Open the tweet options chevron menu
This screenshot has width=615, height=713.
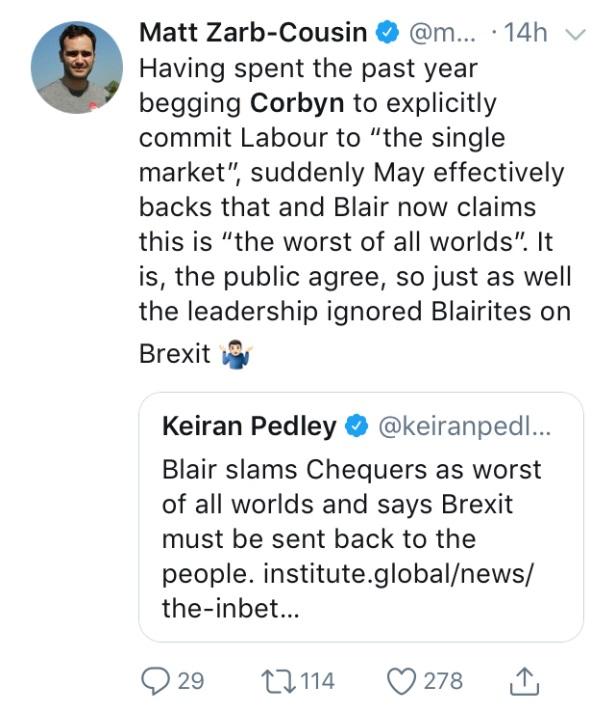pyautogui.click(x=573, y=35)
